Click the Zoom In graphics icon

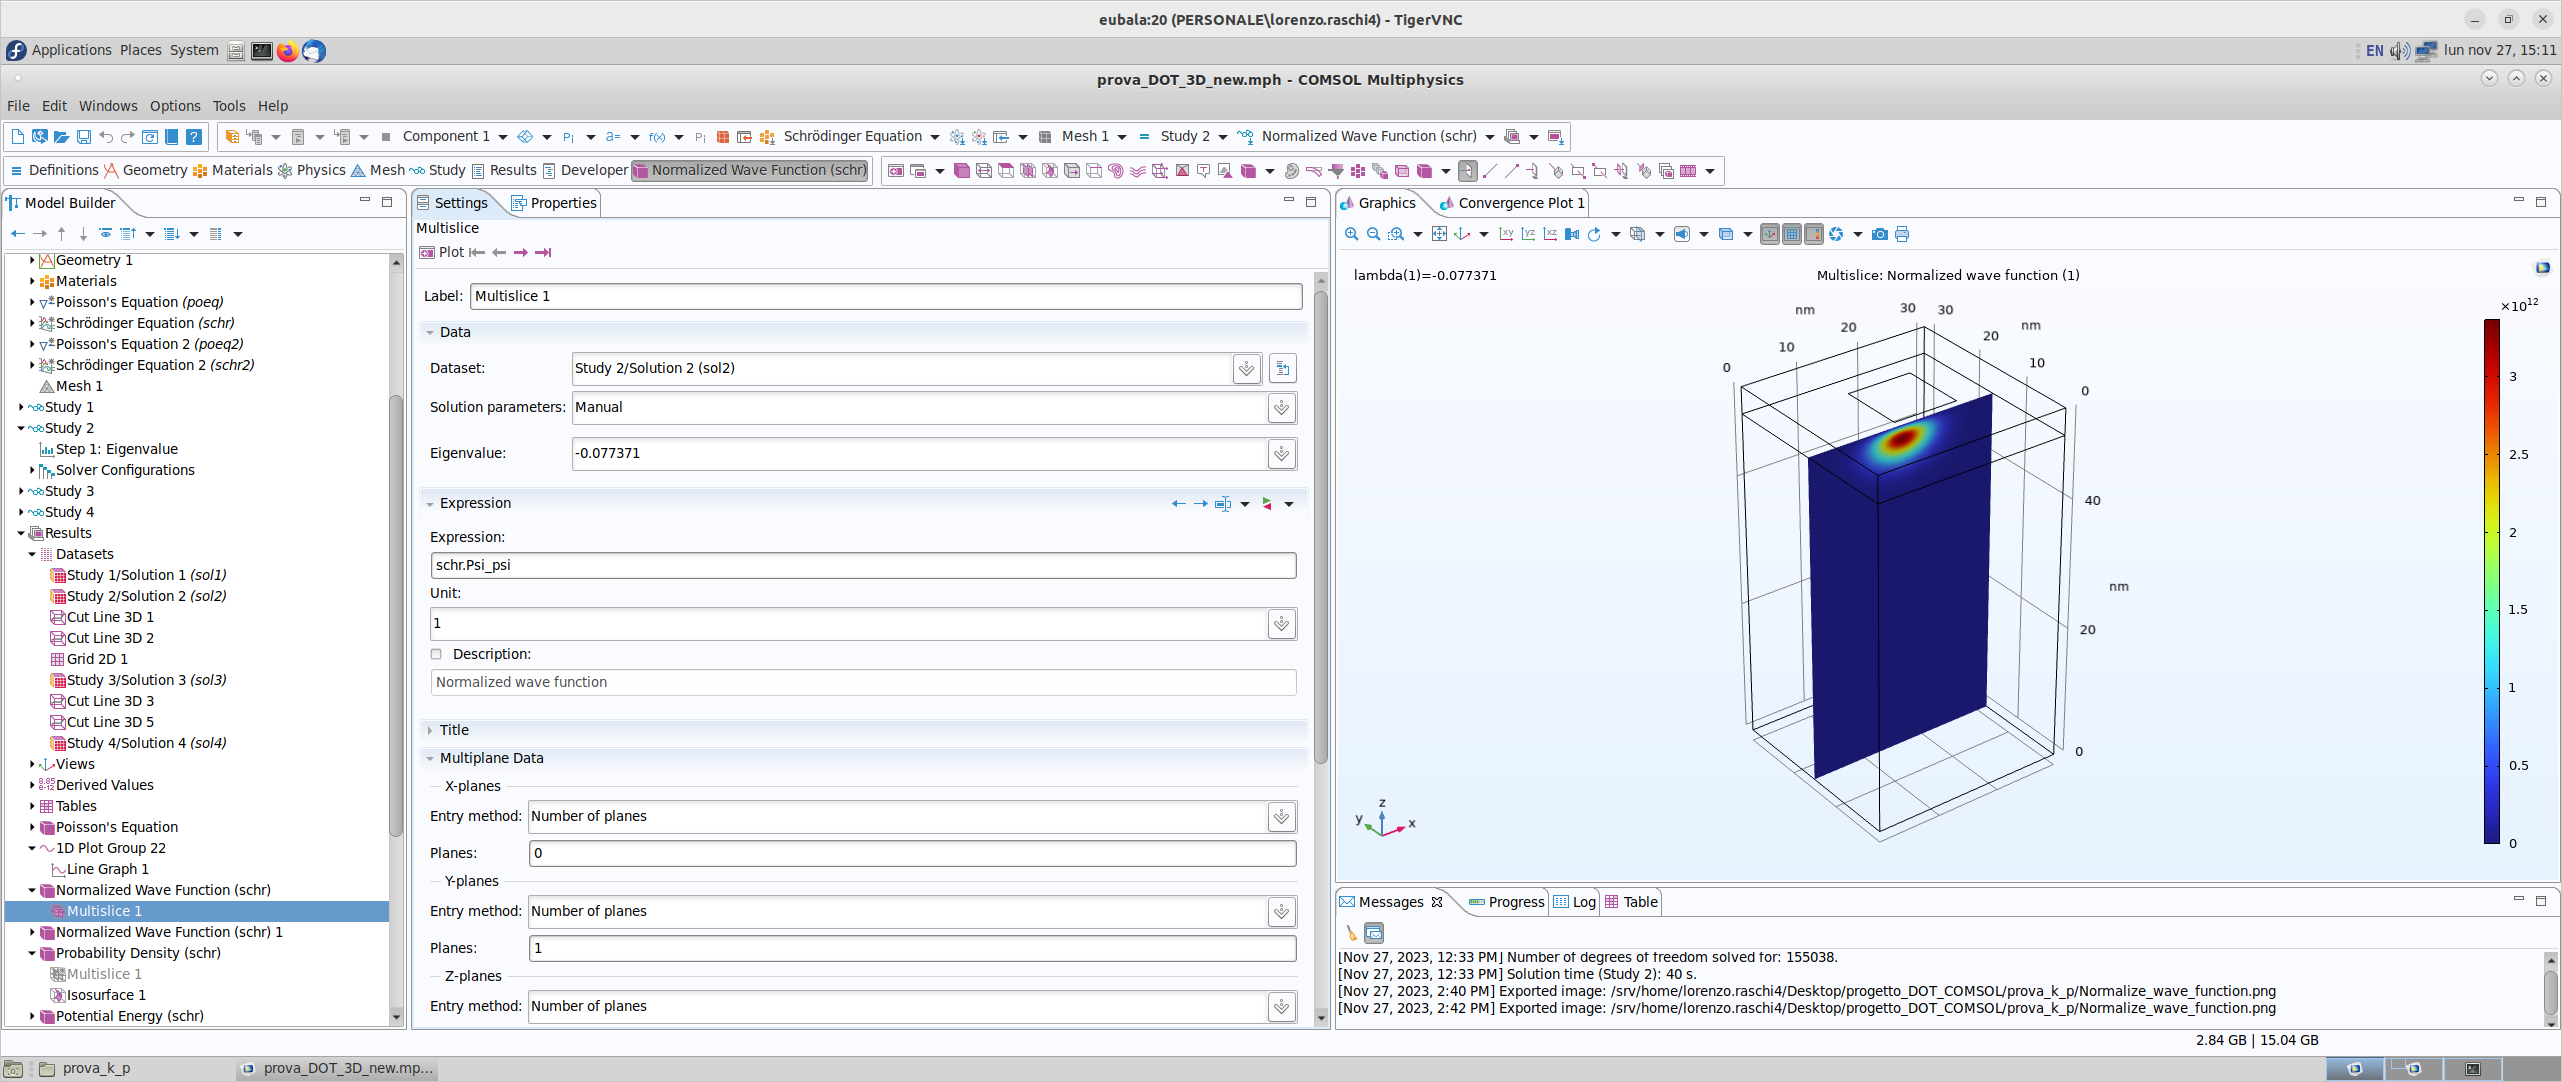click(1351, 234)
